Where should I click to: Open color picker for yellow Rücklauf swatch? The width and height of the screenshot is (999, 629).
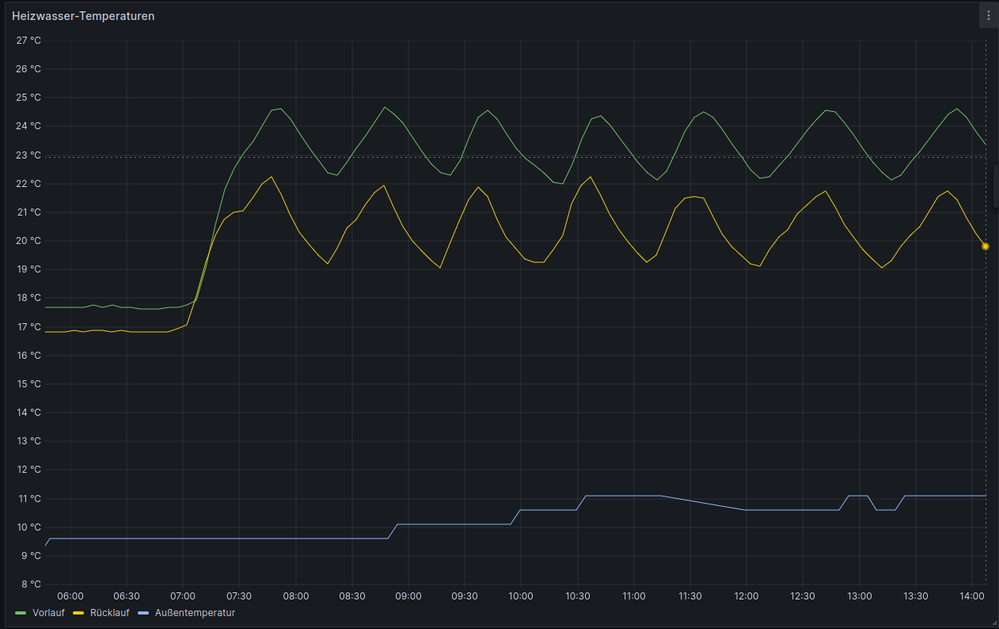click(79, 612)
